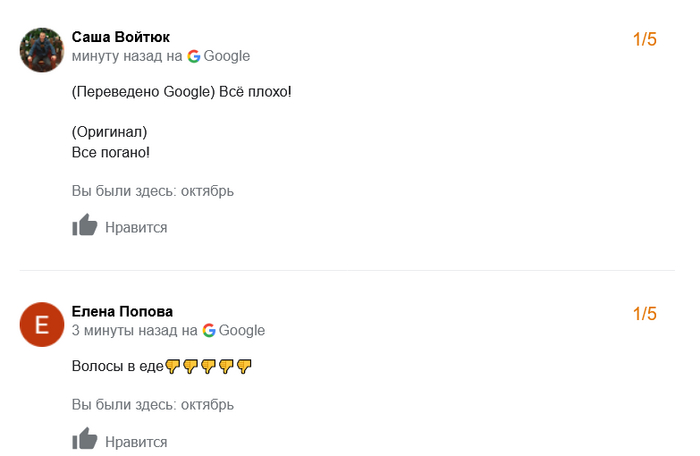This screenshot has height=456, width=700.
Task: Click the 1/5 rating on Елена Попова's review
Action: coord(644,314)
